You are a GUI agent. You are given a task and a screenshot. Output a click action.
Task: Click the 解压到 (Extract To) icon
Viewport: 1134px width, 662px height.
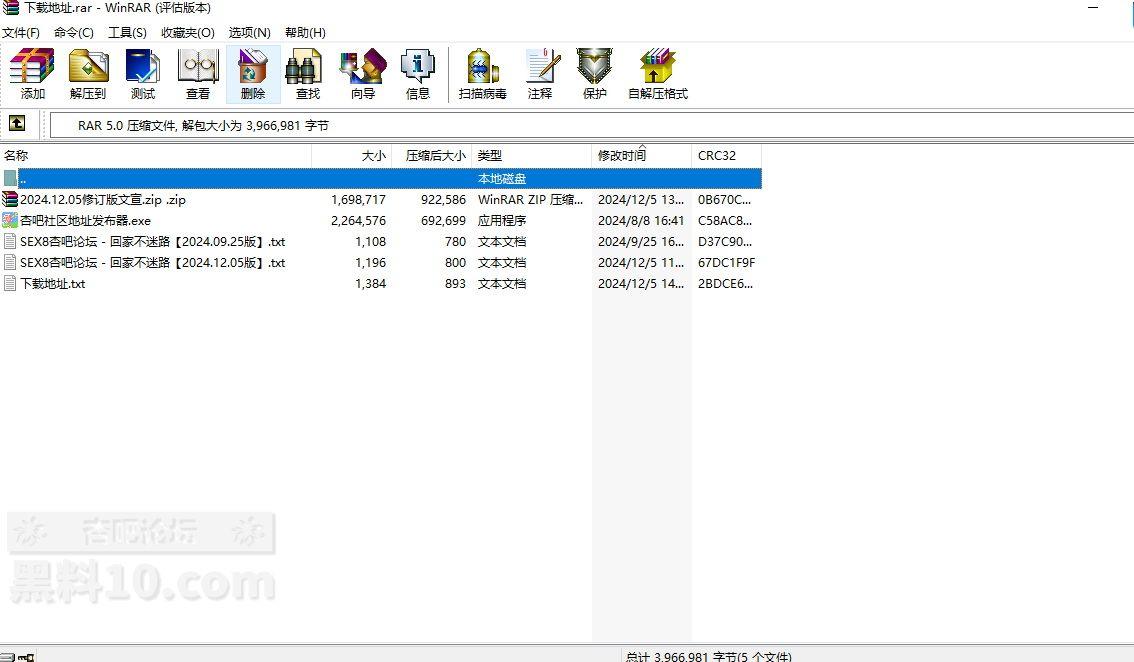pyautogui.click(x=88, y=74)
